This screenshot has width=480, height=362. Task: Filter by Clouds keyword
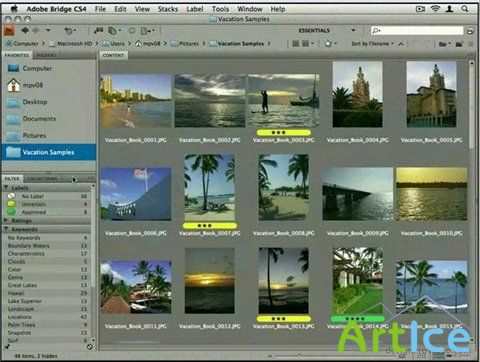[47, 262]
